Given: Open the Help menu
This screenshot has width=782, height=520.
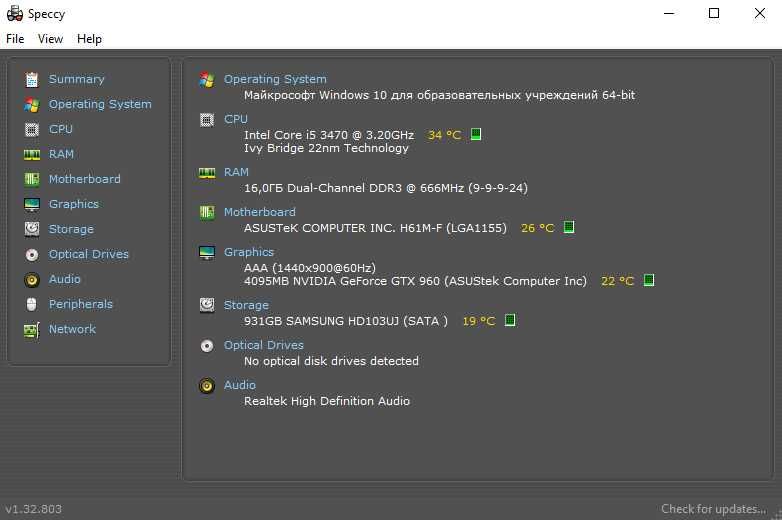Looking at the screenshot, I should click(89, 39).
